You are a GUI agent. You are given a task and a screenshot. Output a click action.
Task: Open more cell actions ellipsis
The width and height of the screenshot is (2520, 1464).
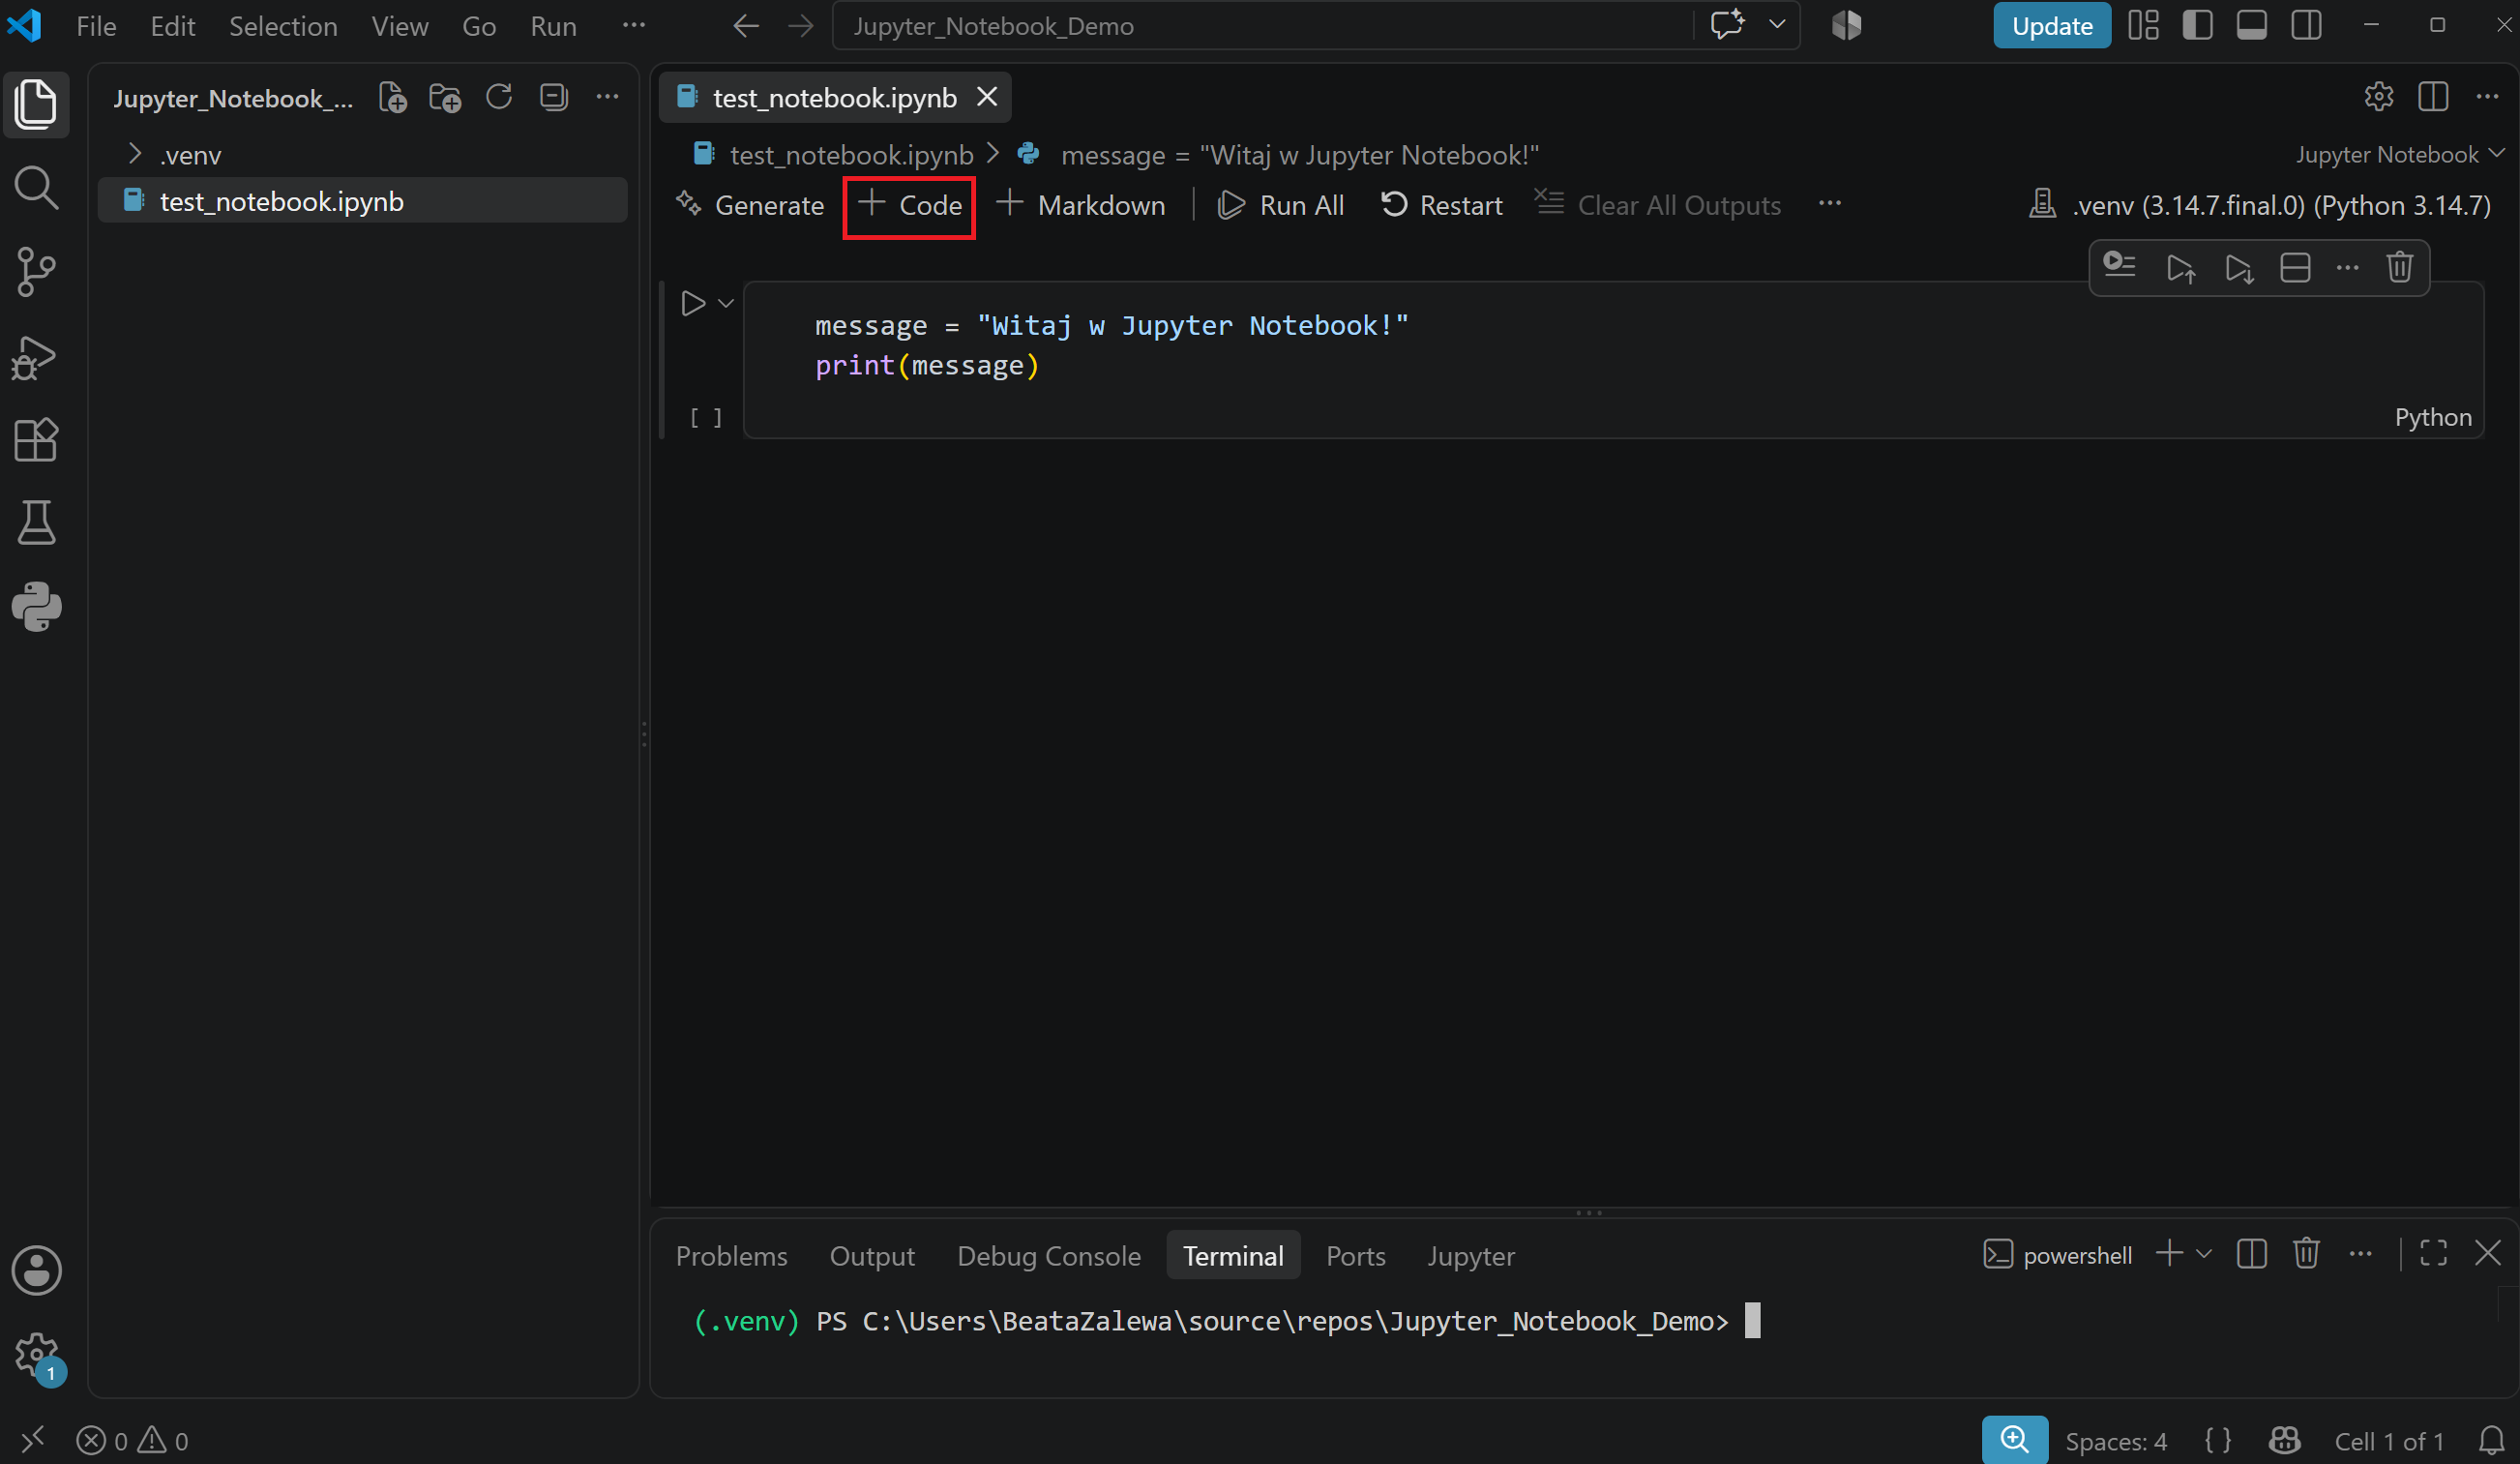click(x=2346, y=268)
